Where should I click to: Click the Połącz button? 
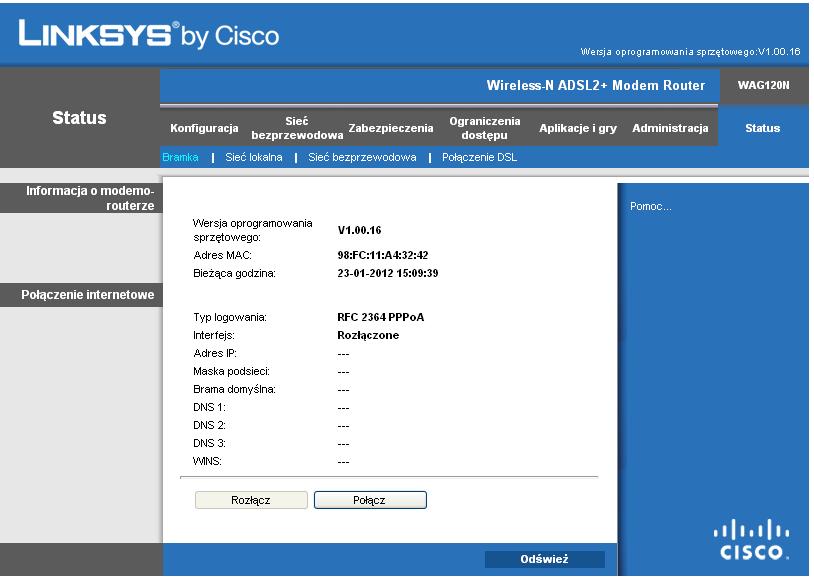coord(370,500)
